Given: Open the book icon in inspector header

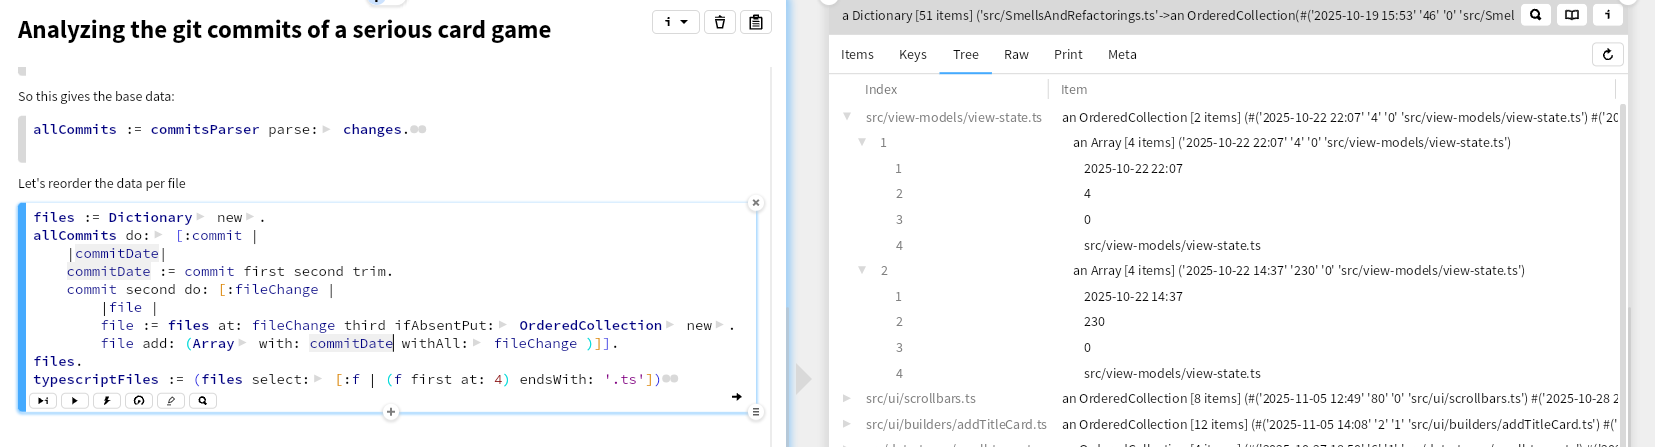Looking at the screenshot, I should (1572, 15).
